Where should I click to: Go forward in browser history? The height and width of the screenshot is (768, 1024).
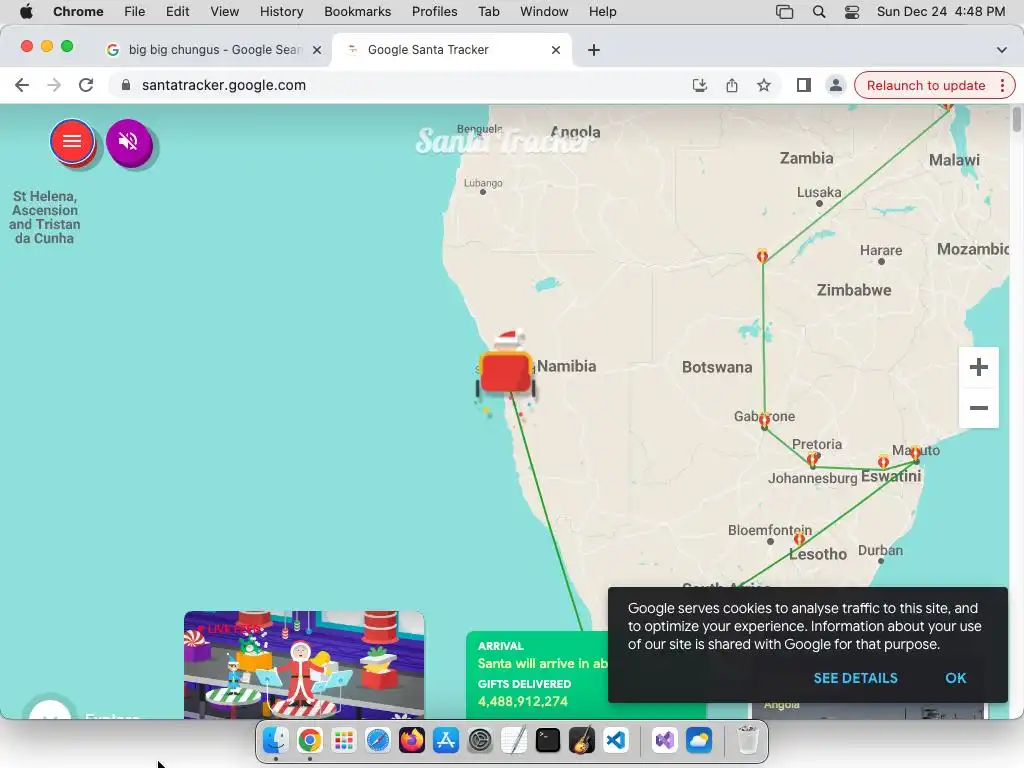coord(54,85)
